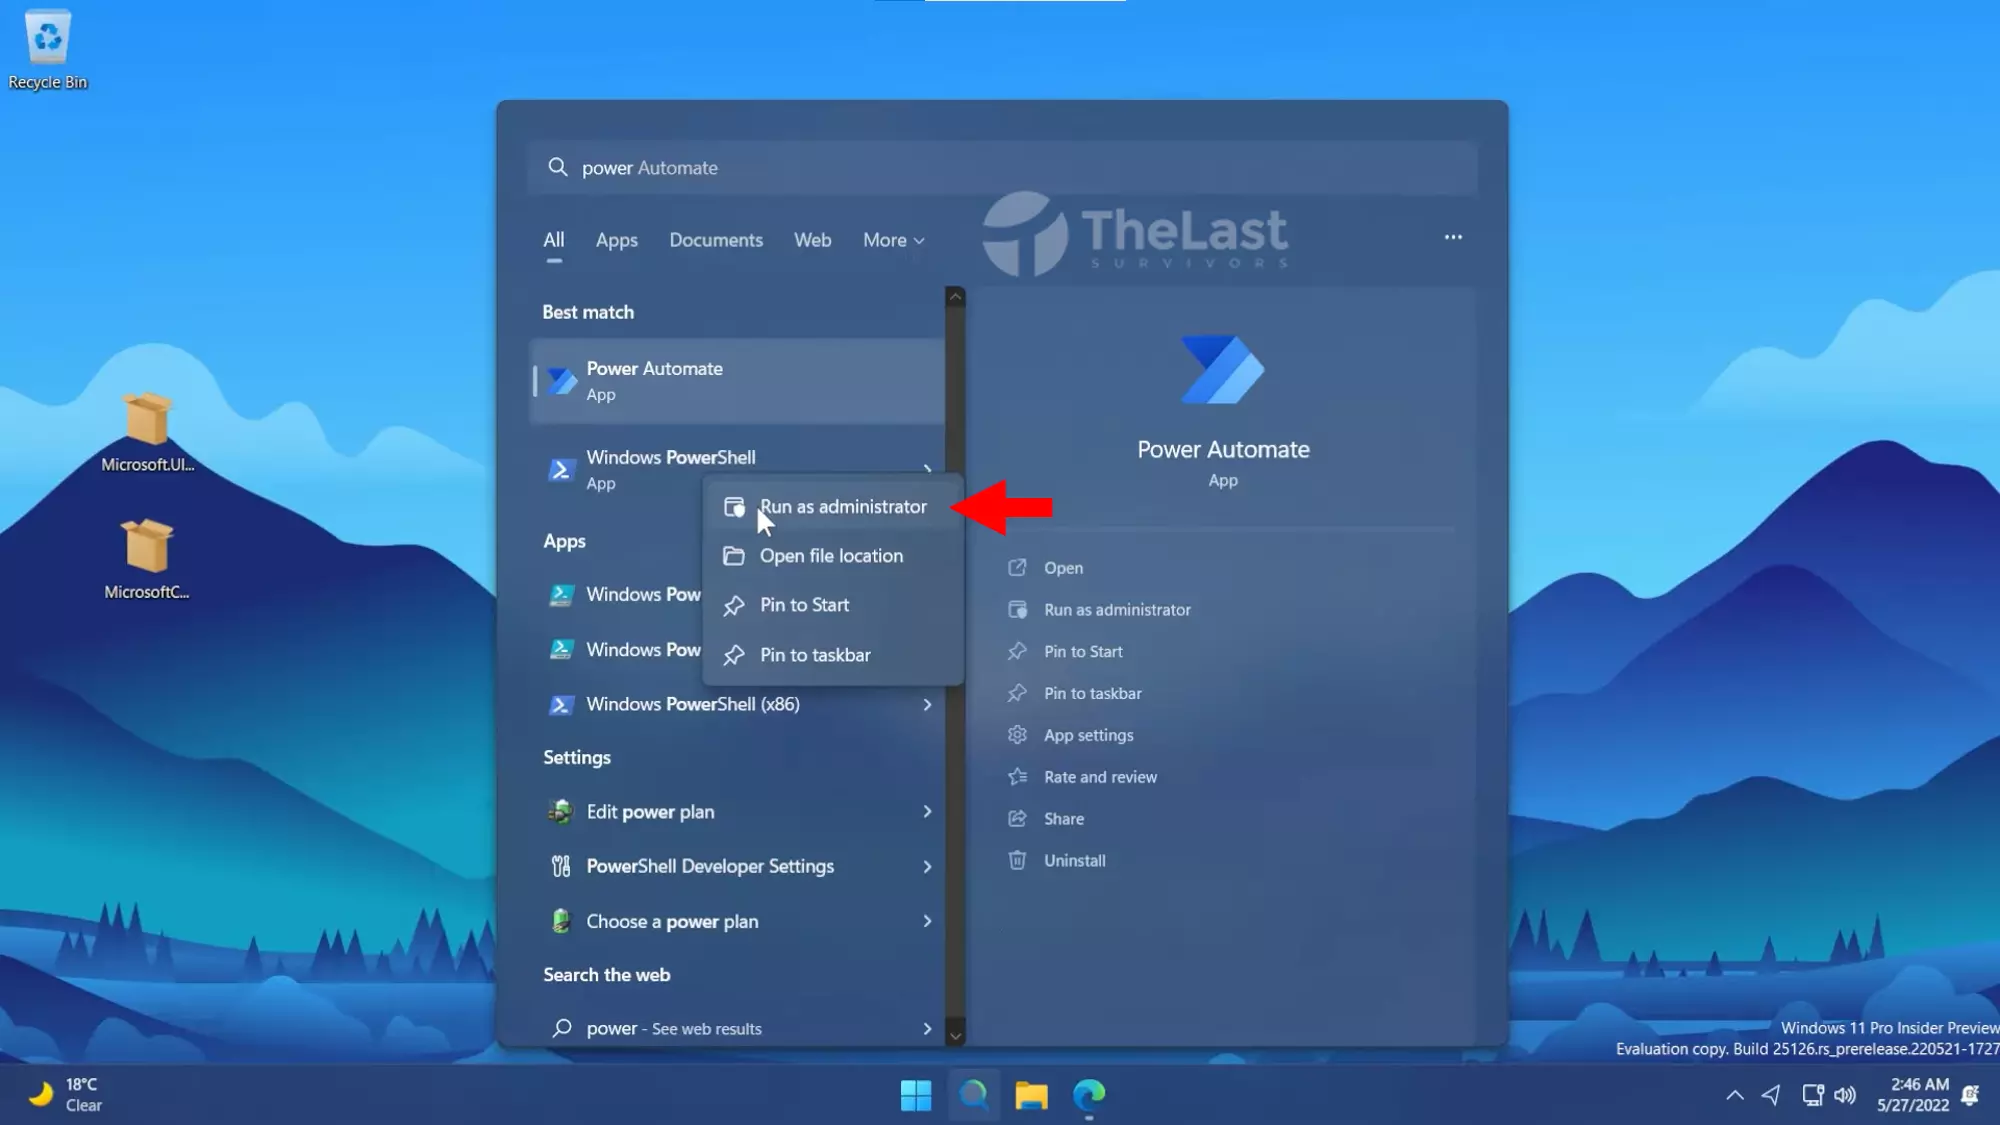Show hidden icons with the tray chevron
This screenshot has width=2000, height=1125.
coord(1735,1095)
